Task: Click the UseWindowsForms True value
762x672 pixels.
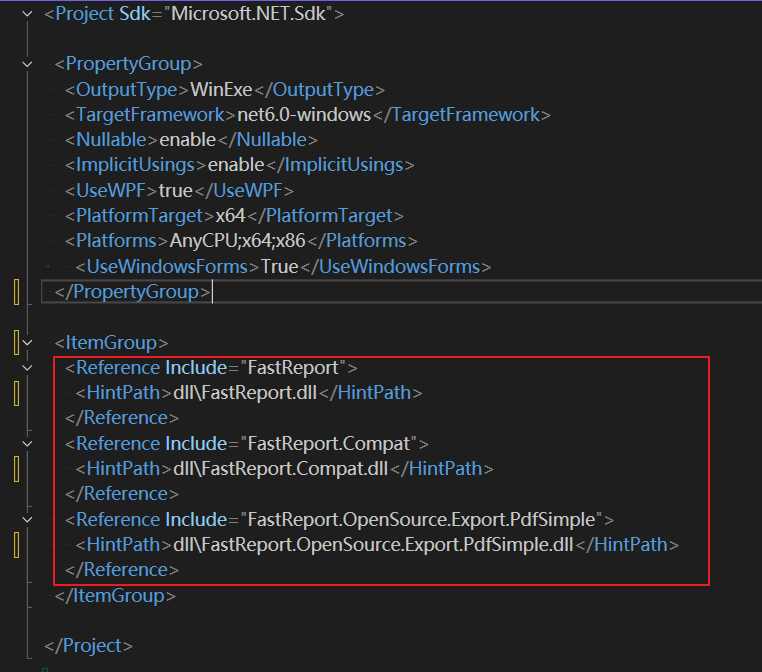Action: 279,267
